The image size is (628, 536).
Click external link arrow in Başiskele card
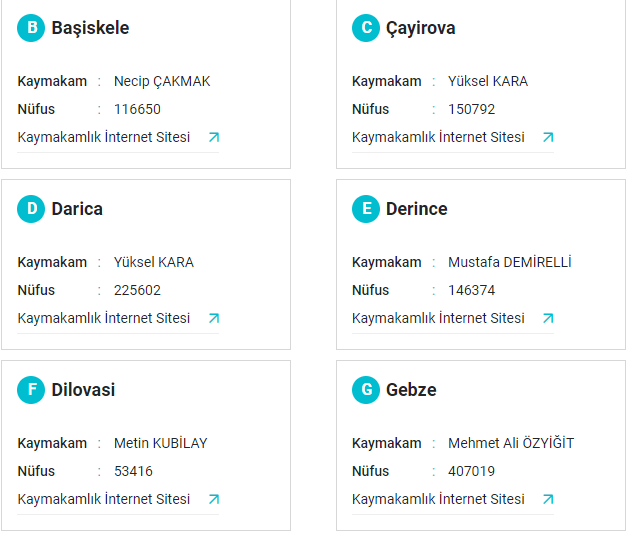pos(214,137)
